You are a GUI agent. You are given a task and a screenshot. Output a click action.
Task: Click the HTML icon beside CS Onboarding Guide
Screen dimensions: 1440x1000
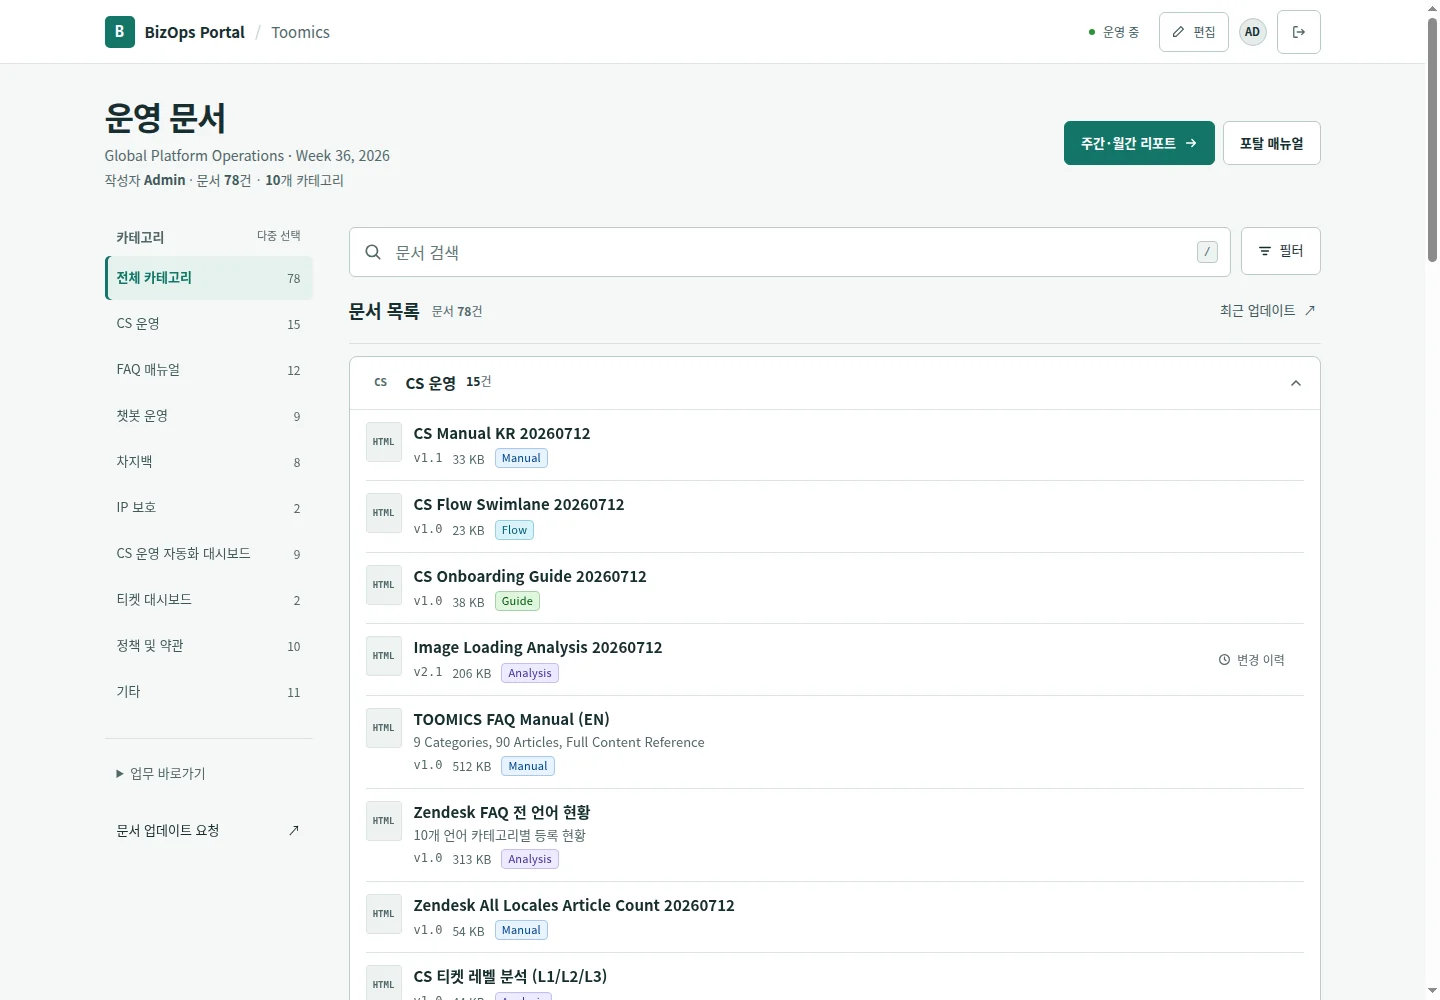point(383,585)
